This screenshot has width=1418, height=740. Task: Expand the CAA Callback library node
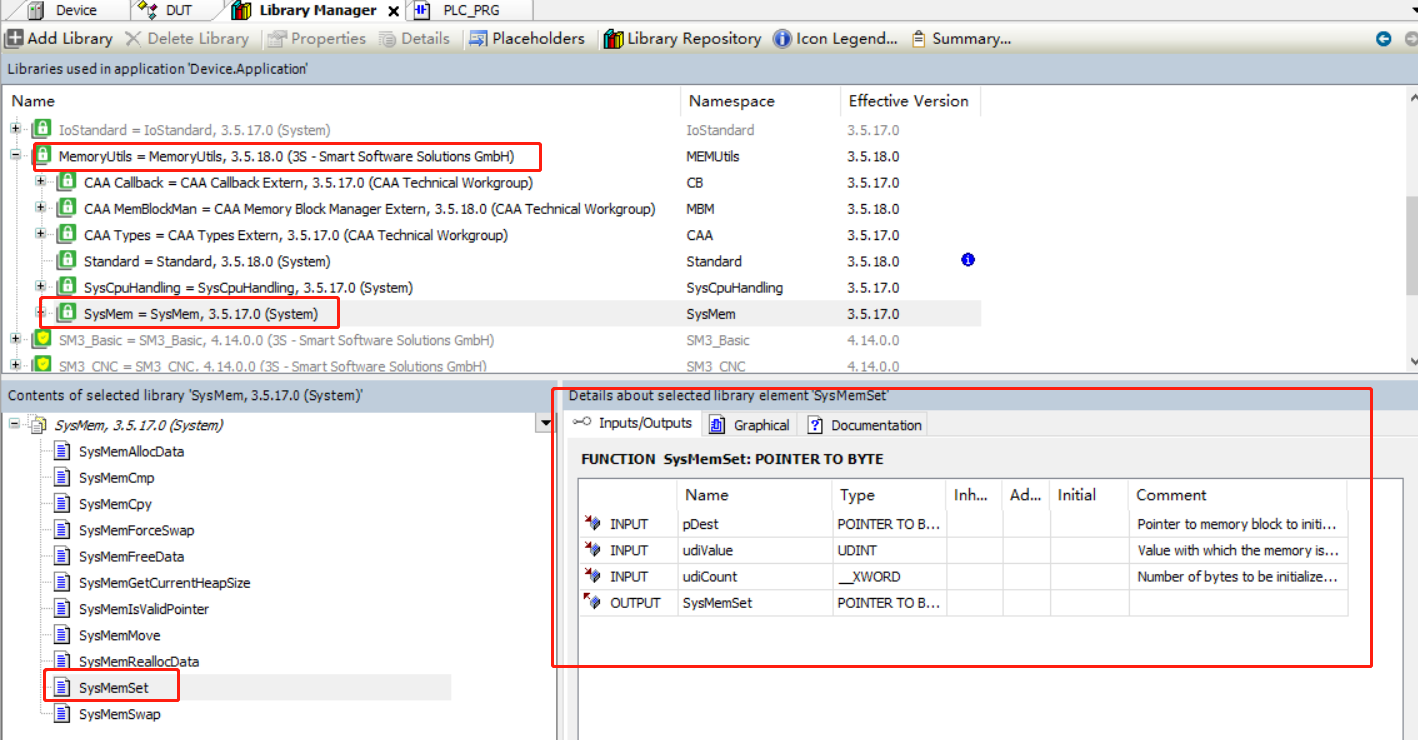coord(40,181)
